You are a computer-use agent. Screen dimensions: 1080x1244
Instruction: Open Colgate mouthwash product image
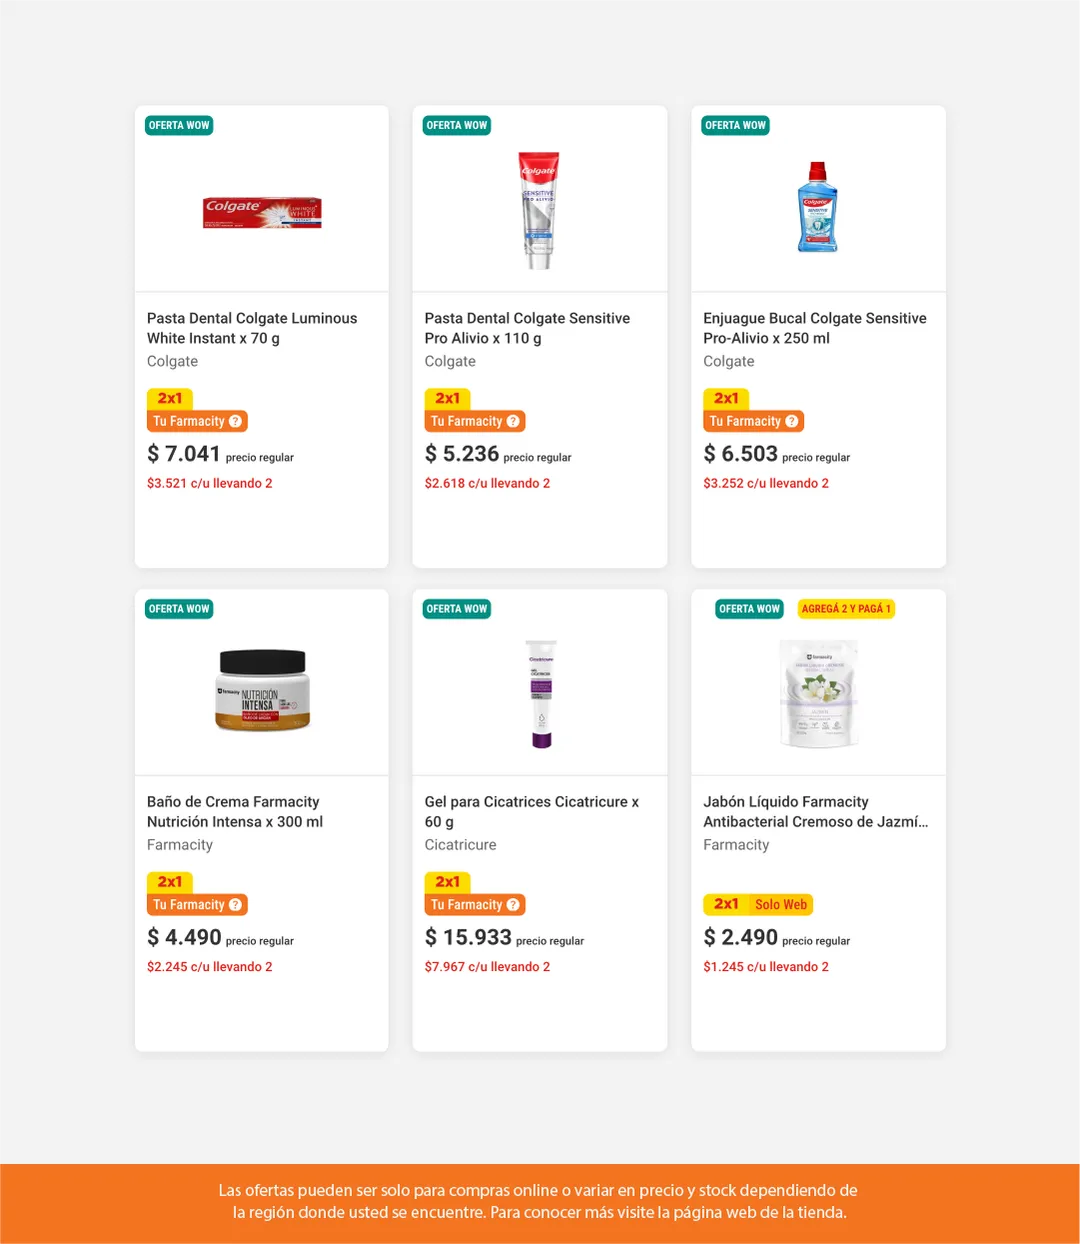(x=818, y=207)
